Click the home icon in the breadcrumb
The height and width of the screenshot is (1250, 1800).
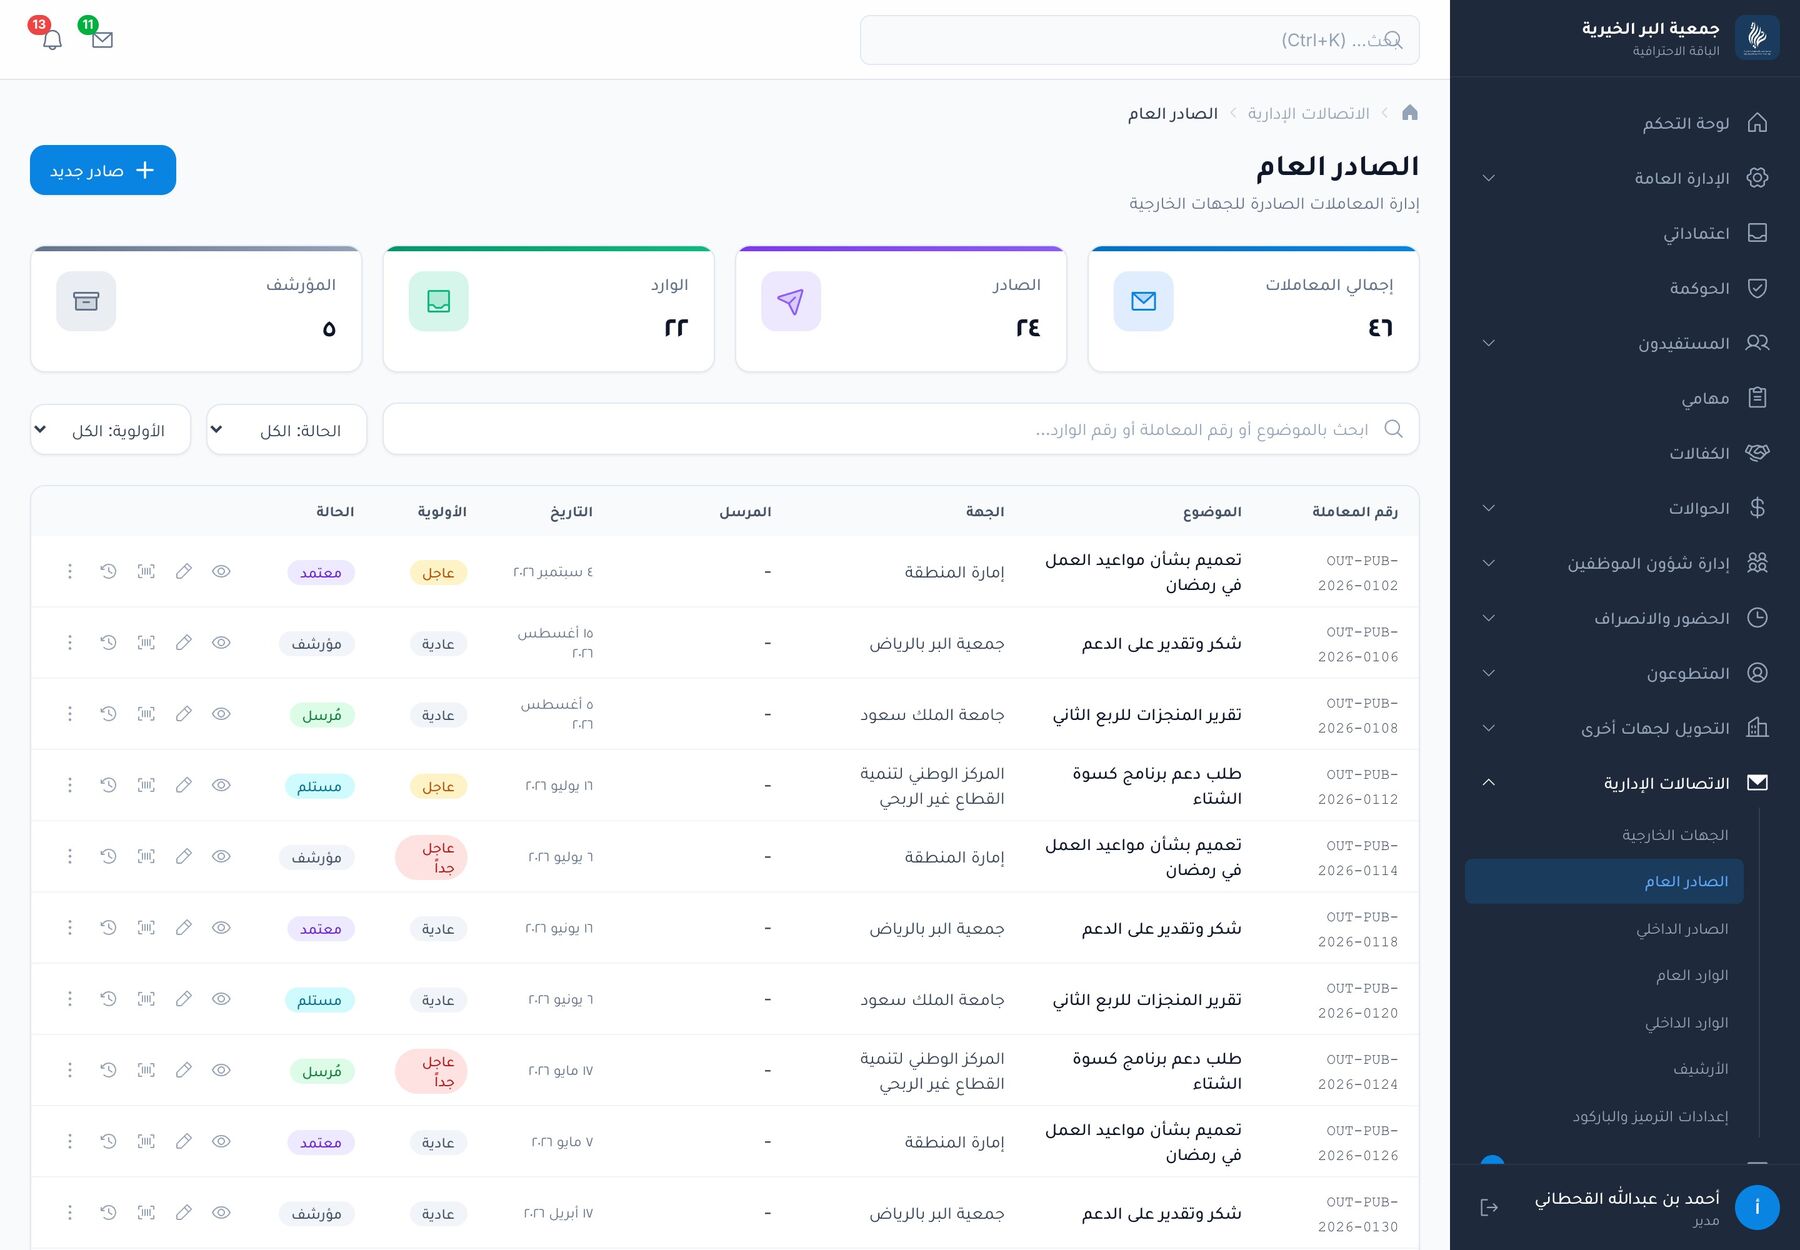click(x=1410, y=113)
